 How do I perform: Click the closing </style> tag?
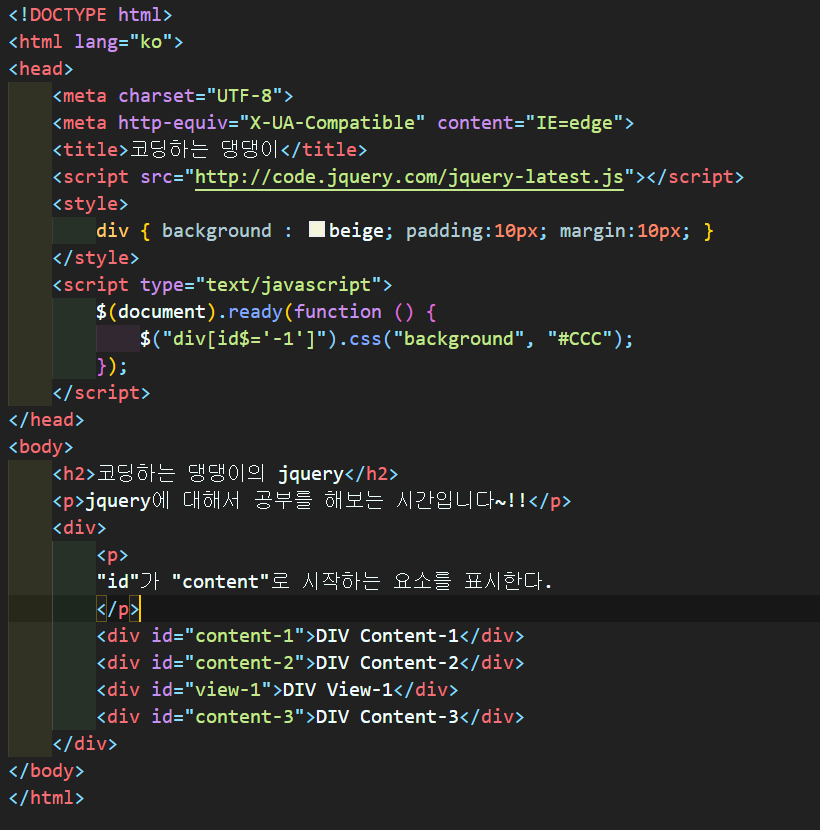(96, 258)
